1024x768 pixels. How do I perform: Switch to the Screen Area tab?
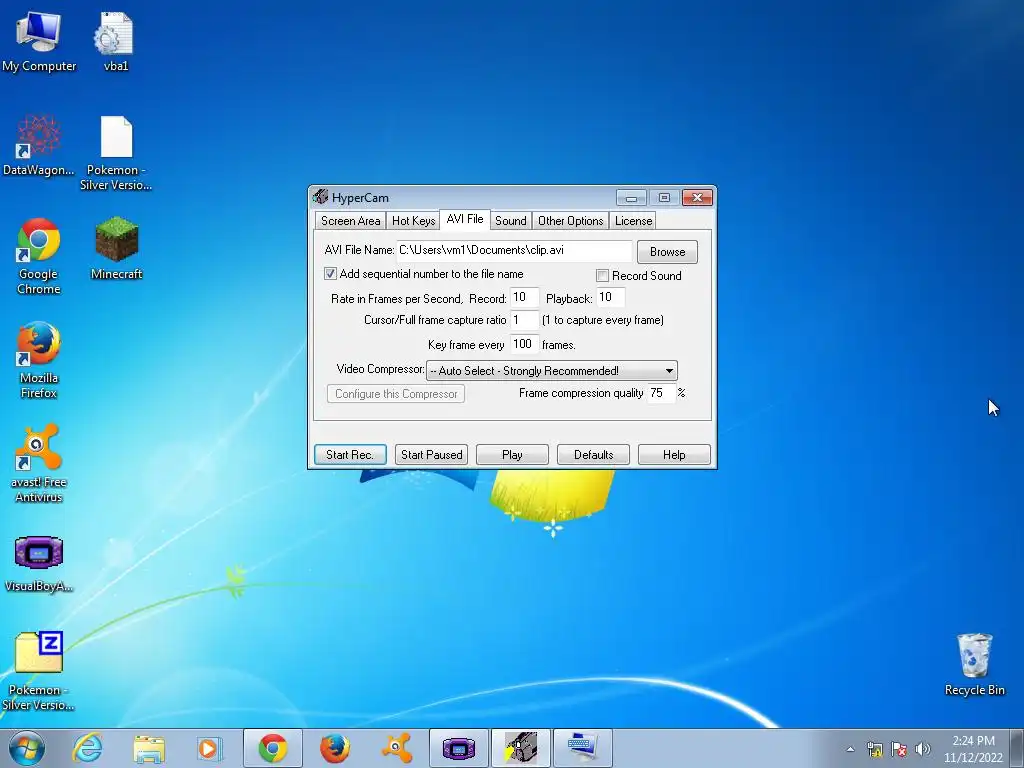[350, 221]
